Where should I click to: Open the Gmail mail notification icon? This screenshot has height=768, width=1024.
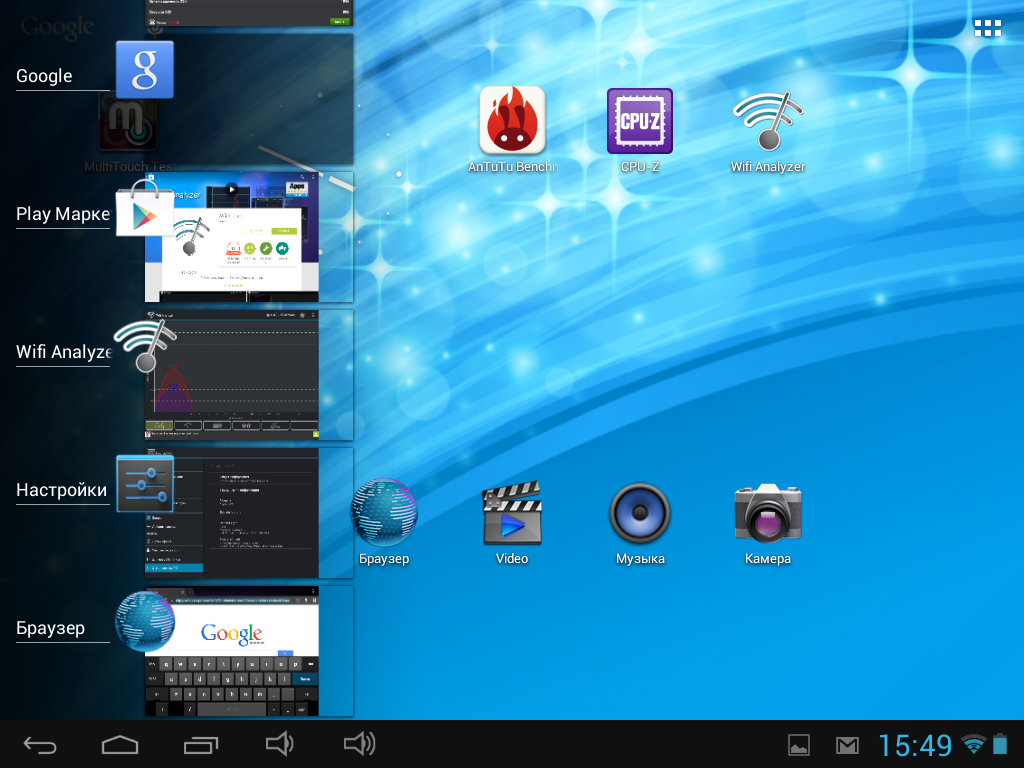847,745
